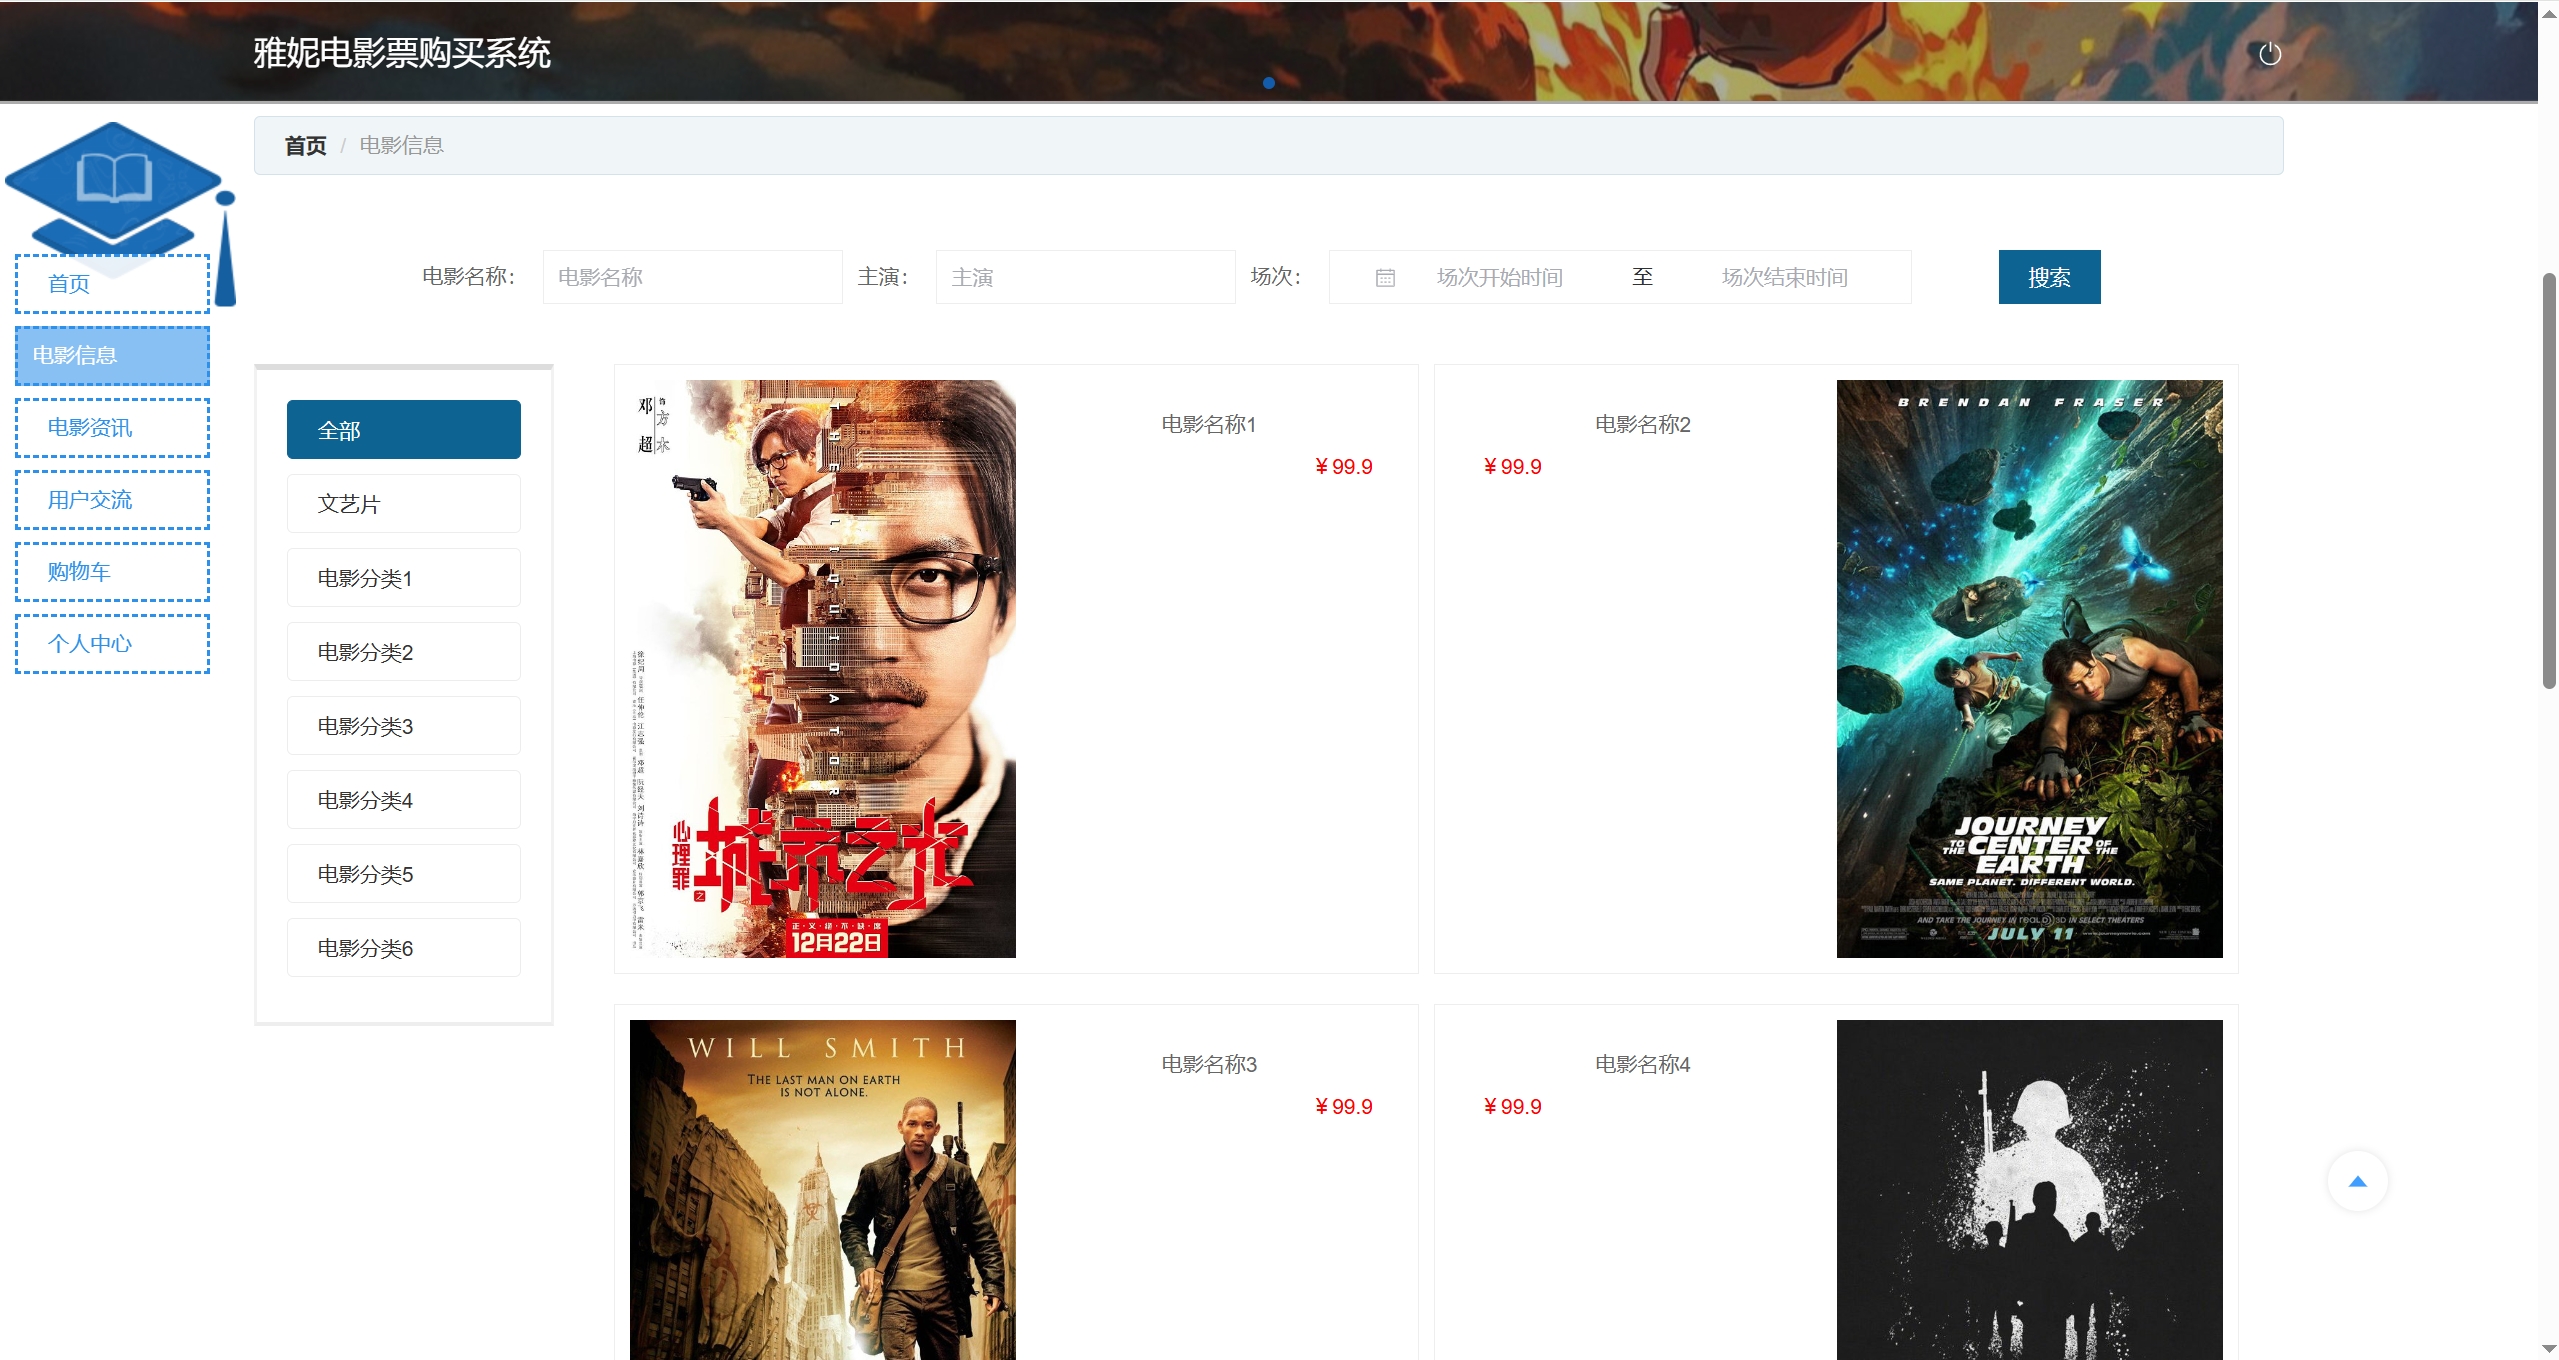Select the 电影分类3 category filter
Viewport: 2559px width, 1360px height.
click(403, 726)
